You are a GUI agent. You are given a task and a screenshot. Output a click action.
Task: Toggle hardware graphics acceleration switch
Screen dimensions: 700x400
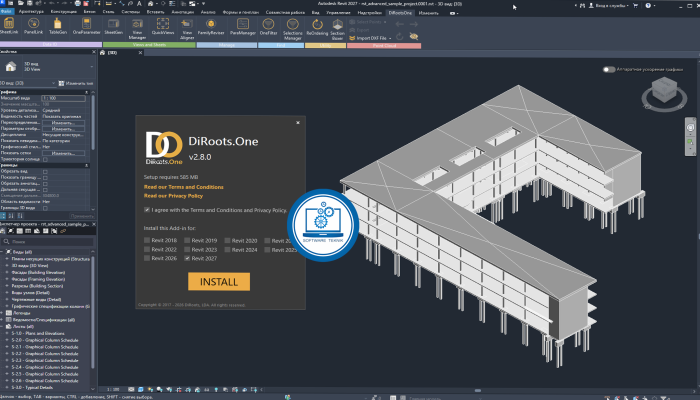tap(609, 70)
